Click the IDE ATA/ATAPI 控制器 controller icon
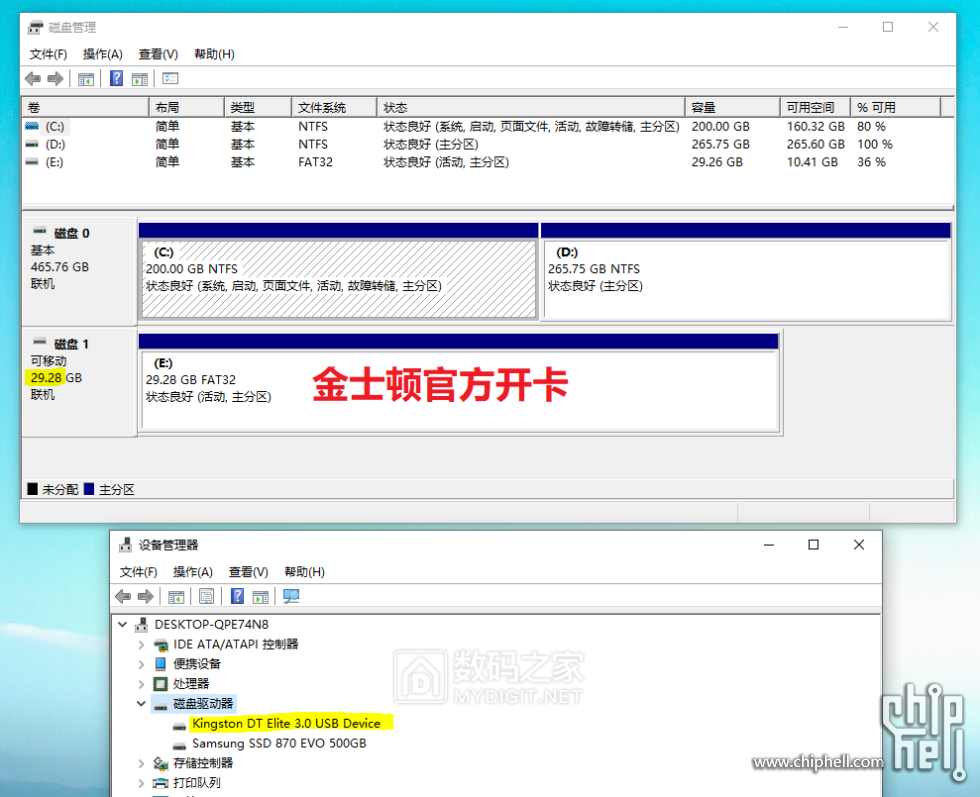The height and width of the screenshot is (797, 980). tap(161, 644)
